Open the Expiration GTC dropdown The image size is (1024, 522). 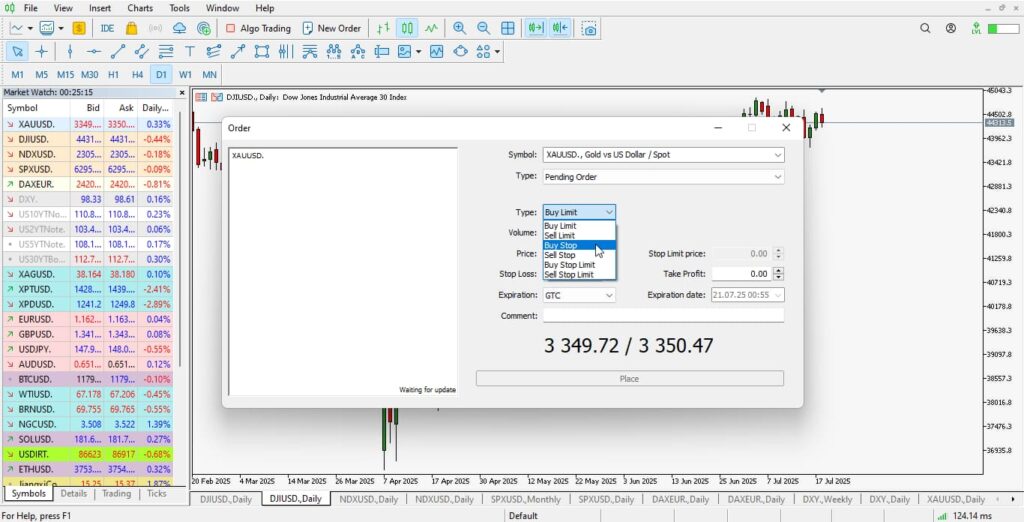click(x=609, y=295)
